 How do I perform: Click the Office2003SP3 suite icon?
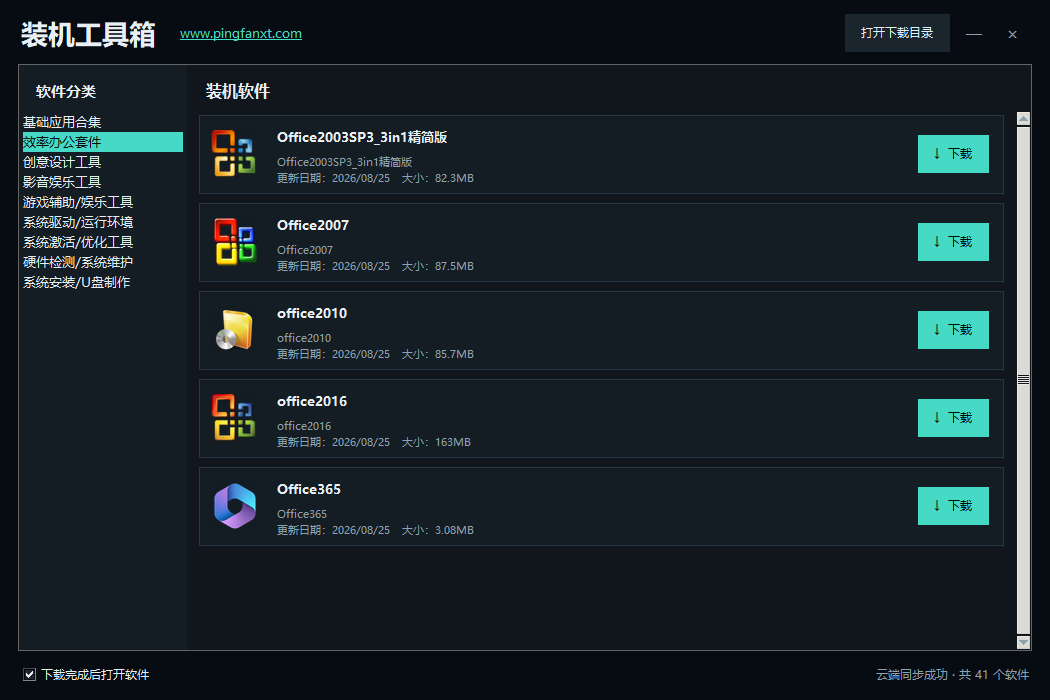click(x=234, y=153)
